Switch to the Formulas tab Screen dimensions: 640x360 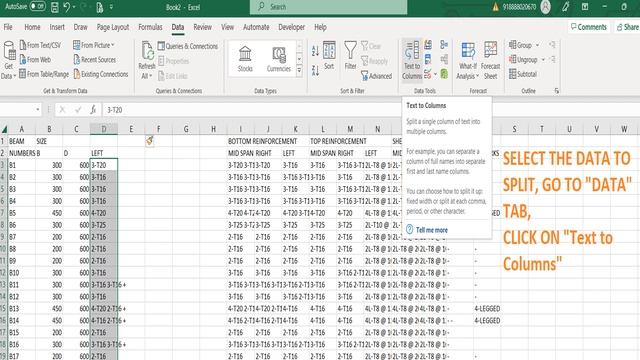150,27
